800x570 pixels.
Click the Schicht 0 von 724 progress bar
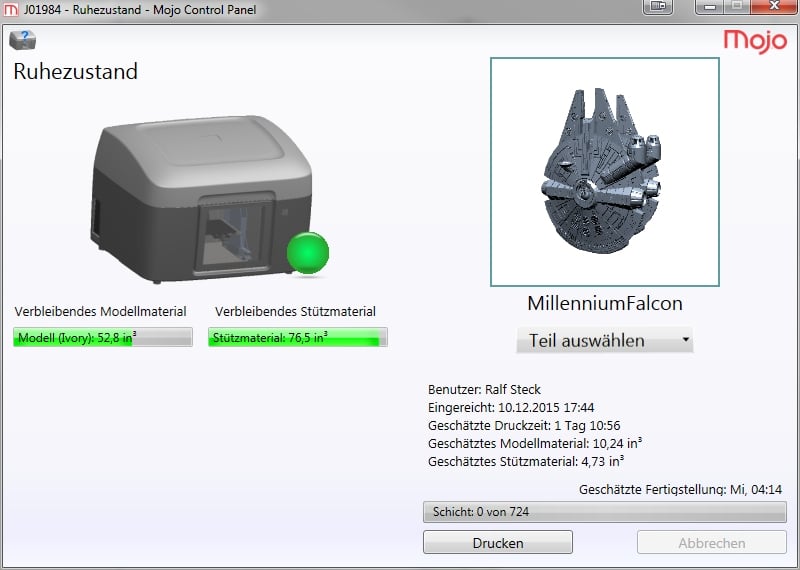coord(605,512)
